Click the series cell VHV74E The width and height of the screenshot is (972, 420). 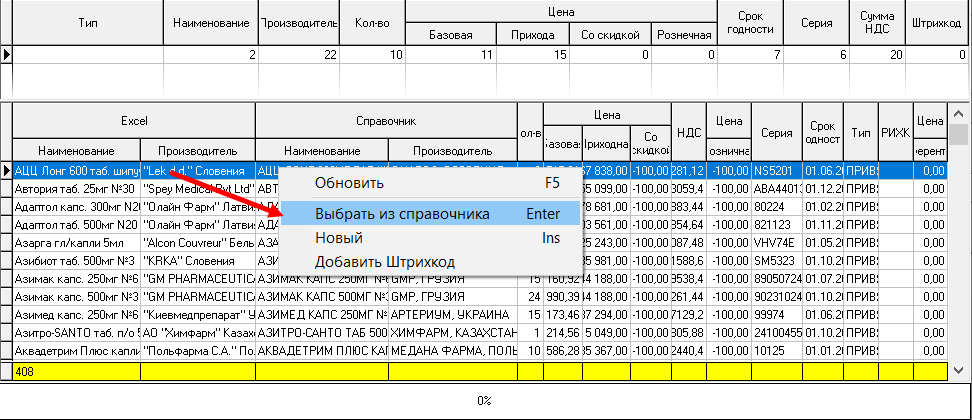[777, 242]
